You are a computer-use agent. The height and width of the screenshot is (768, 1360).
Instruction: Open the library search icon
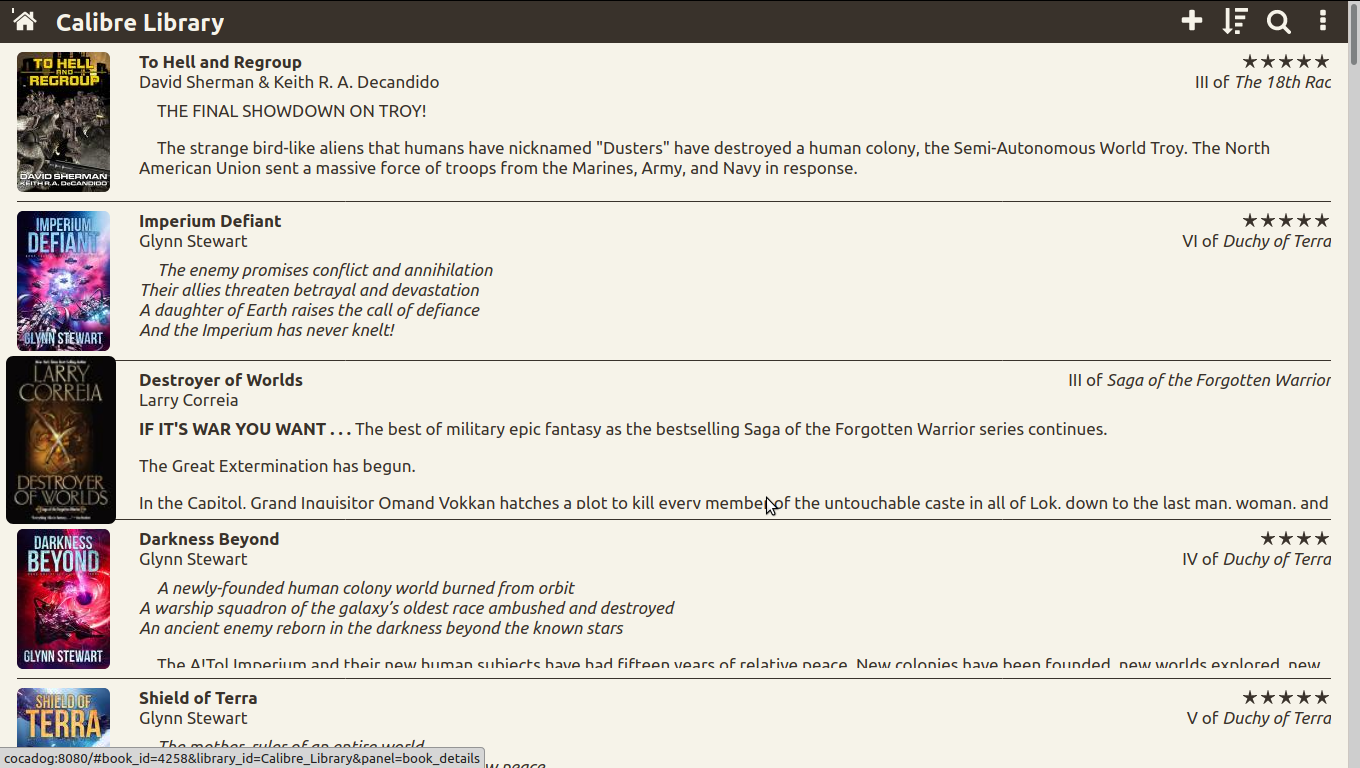point(1278,21)
